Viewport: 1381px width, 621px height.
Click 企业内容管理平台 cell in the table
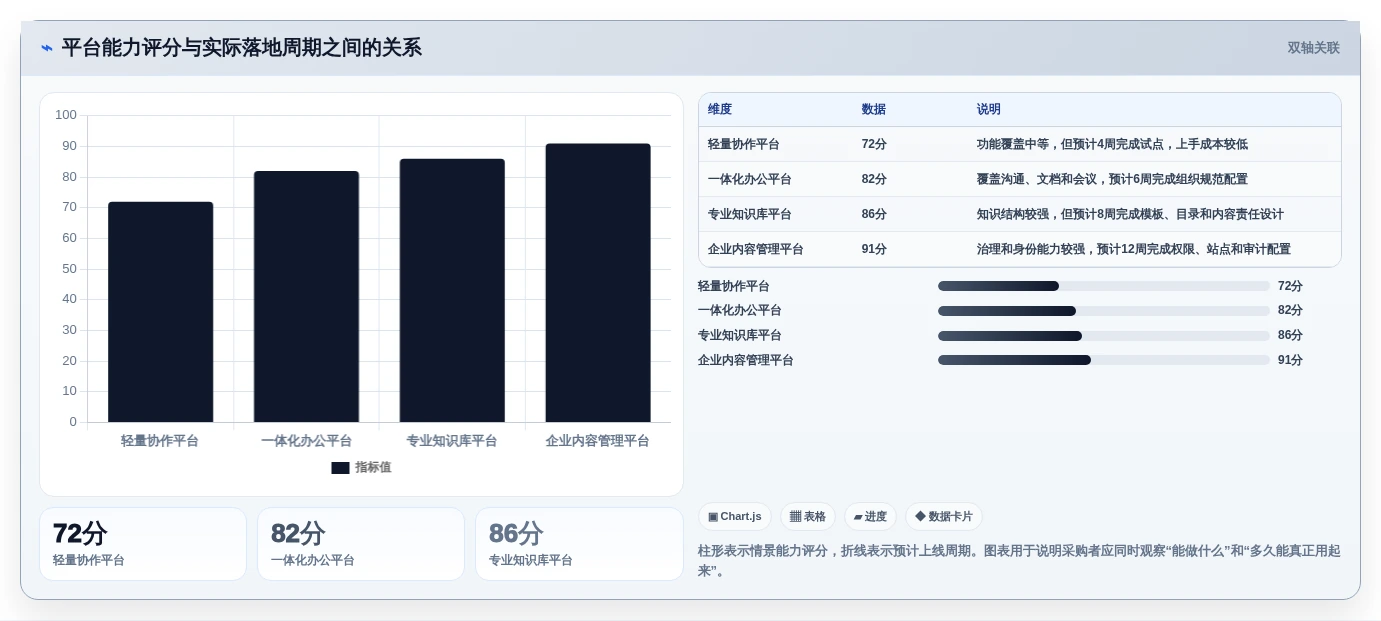756,249
